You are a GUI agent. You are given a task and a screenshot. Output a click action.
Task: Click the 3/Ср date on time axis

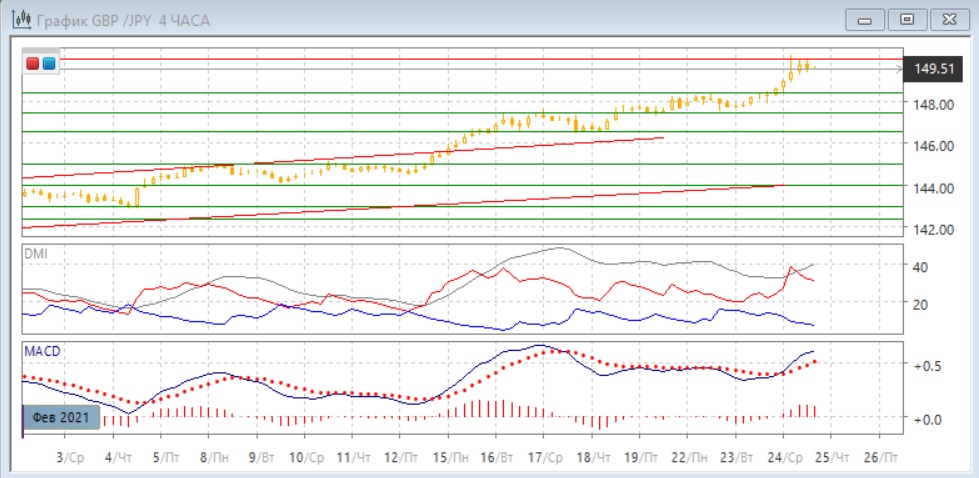click(68, 457)
